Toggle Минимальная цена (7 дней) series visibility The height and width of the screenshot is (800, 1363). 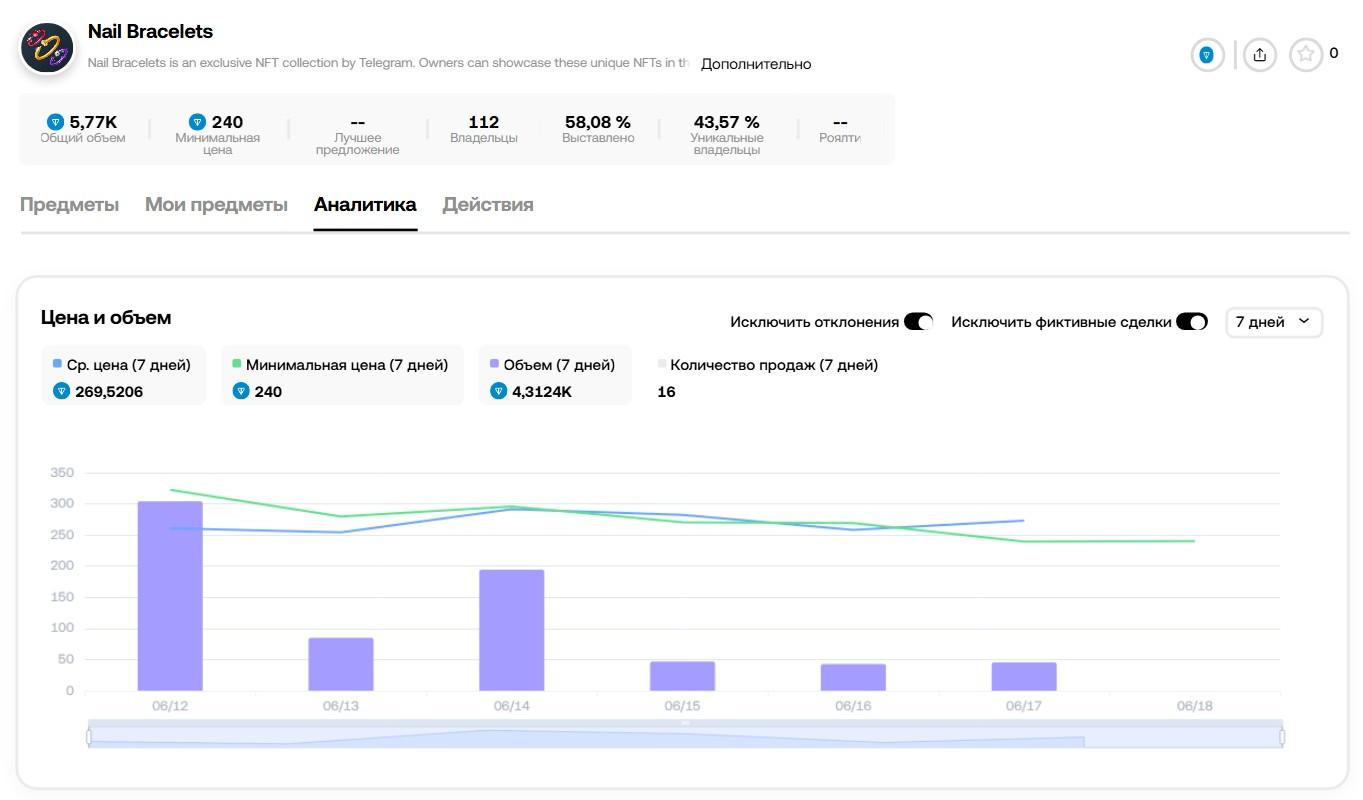(x=341, y=365)
